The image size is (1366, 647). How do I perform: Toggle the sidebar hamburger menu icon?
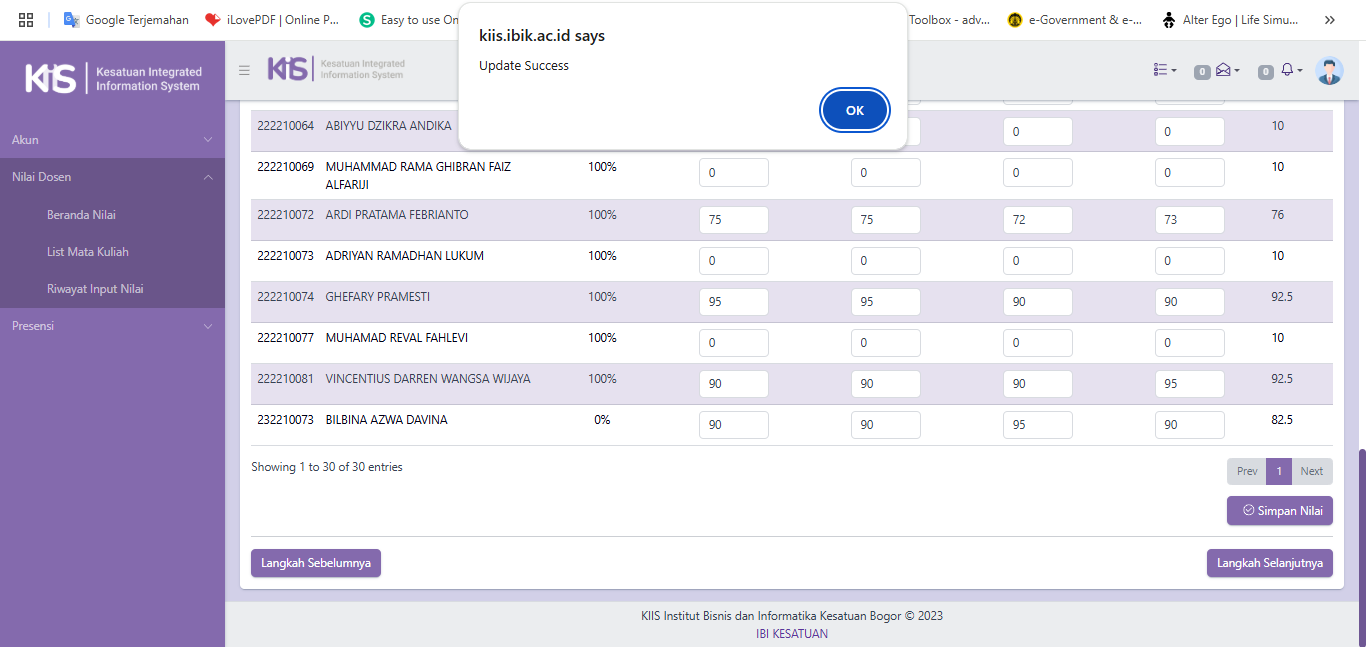[x=244, y=70]
